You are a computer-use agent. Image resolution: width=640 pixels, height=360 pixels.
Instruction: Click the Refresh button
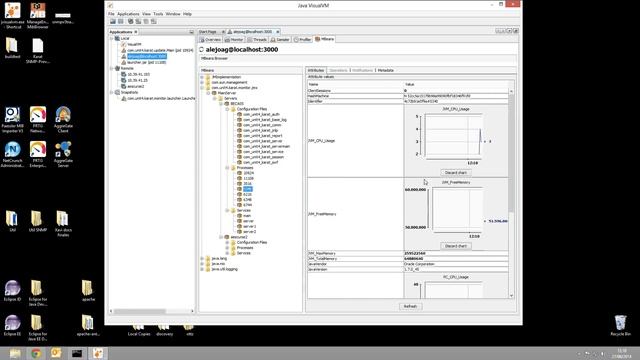pos(410,307)
